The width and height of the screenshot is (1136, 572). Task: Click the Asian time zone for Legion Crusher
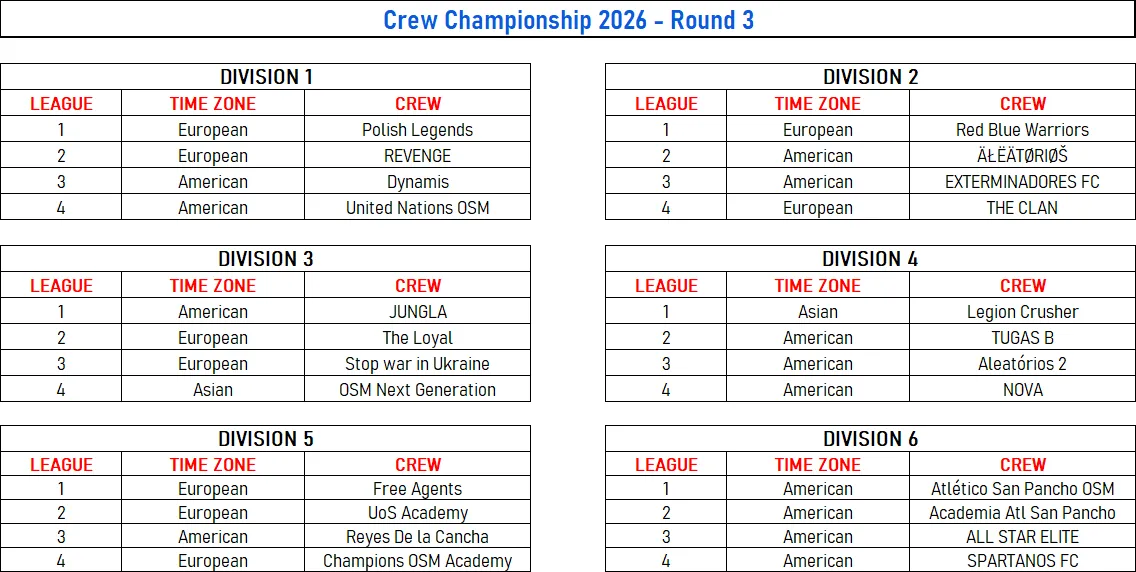click(818, 311)
